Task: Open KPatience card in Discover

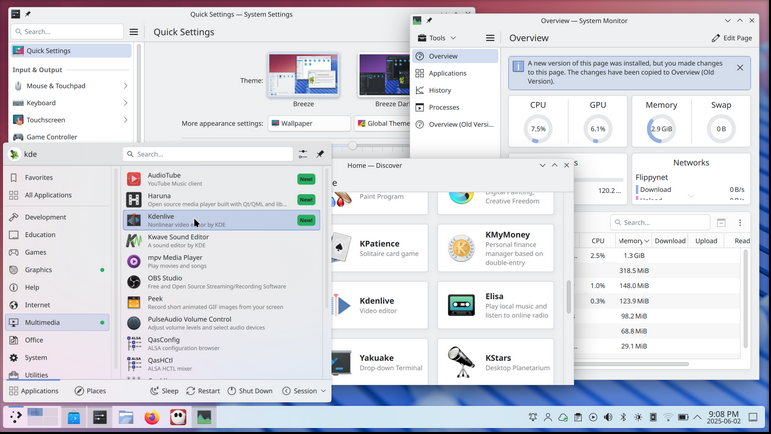Action: coord(380,248)
